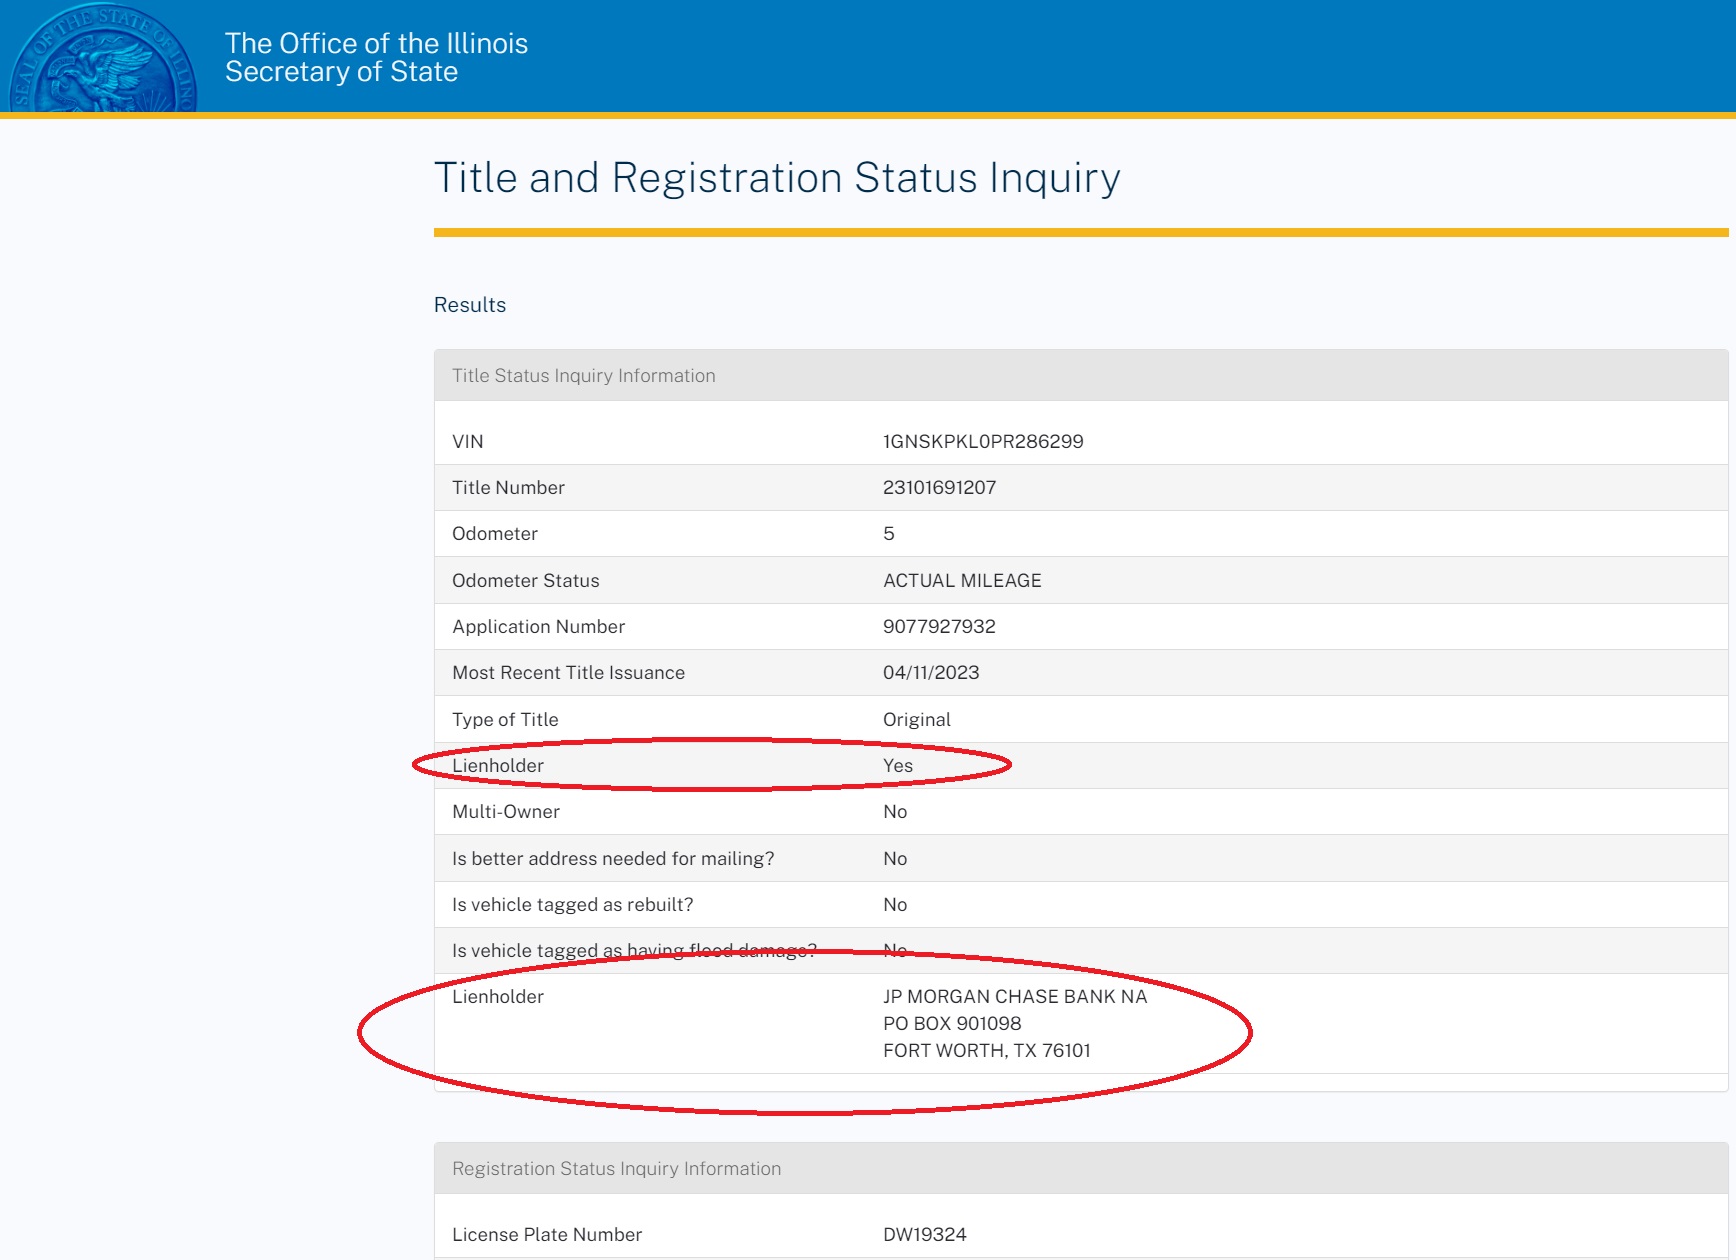Select No for better address needed row
The image size is (1736, 1260).
[x=895, y=859]
